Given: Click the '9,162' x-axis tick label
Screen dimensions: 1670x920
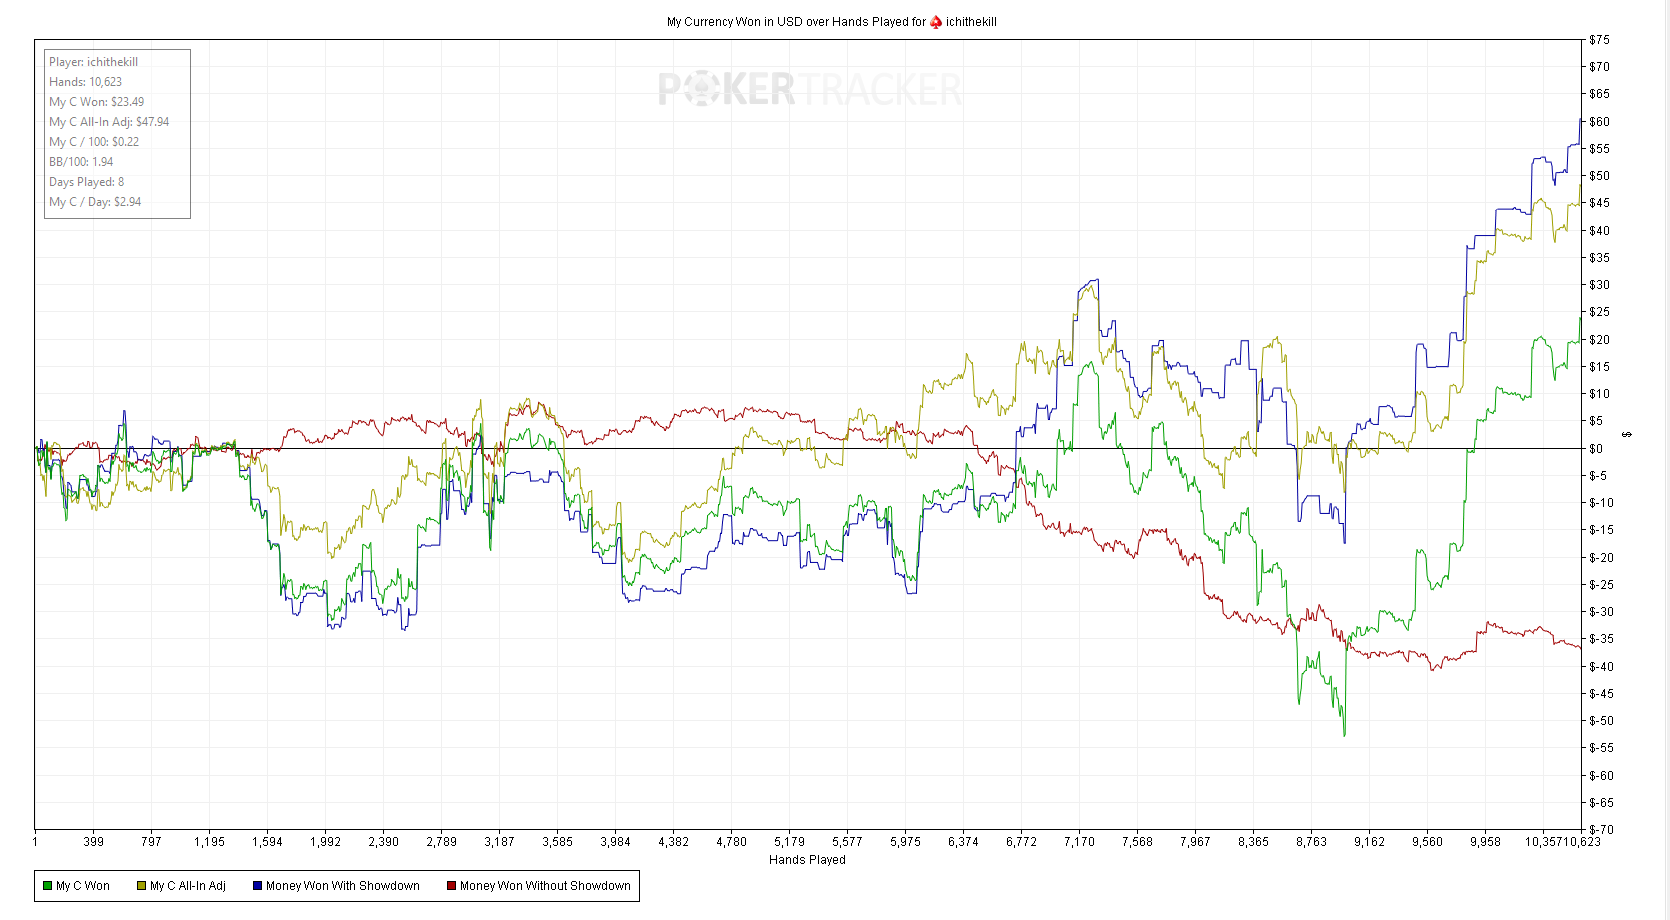Looking at the screenshot, I should coord(1369,842).
